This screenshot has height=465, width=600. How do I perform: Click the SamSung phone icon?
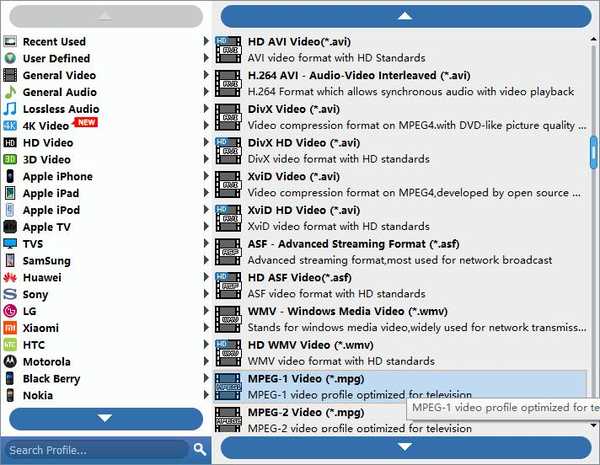pyautogui.click(x=10, y=261)
